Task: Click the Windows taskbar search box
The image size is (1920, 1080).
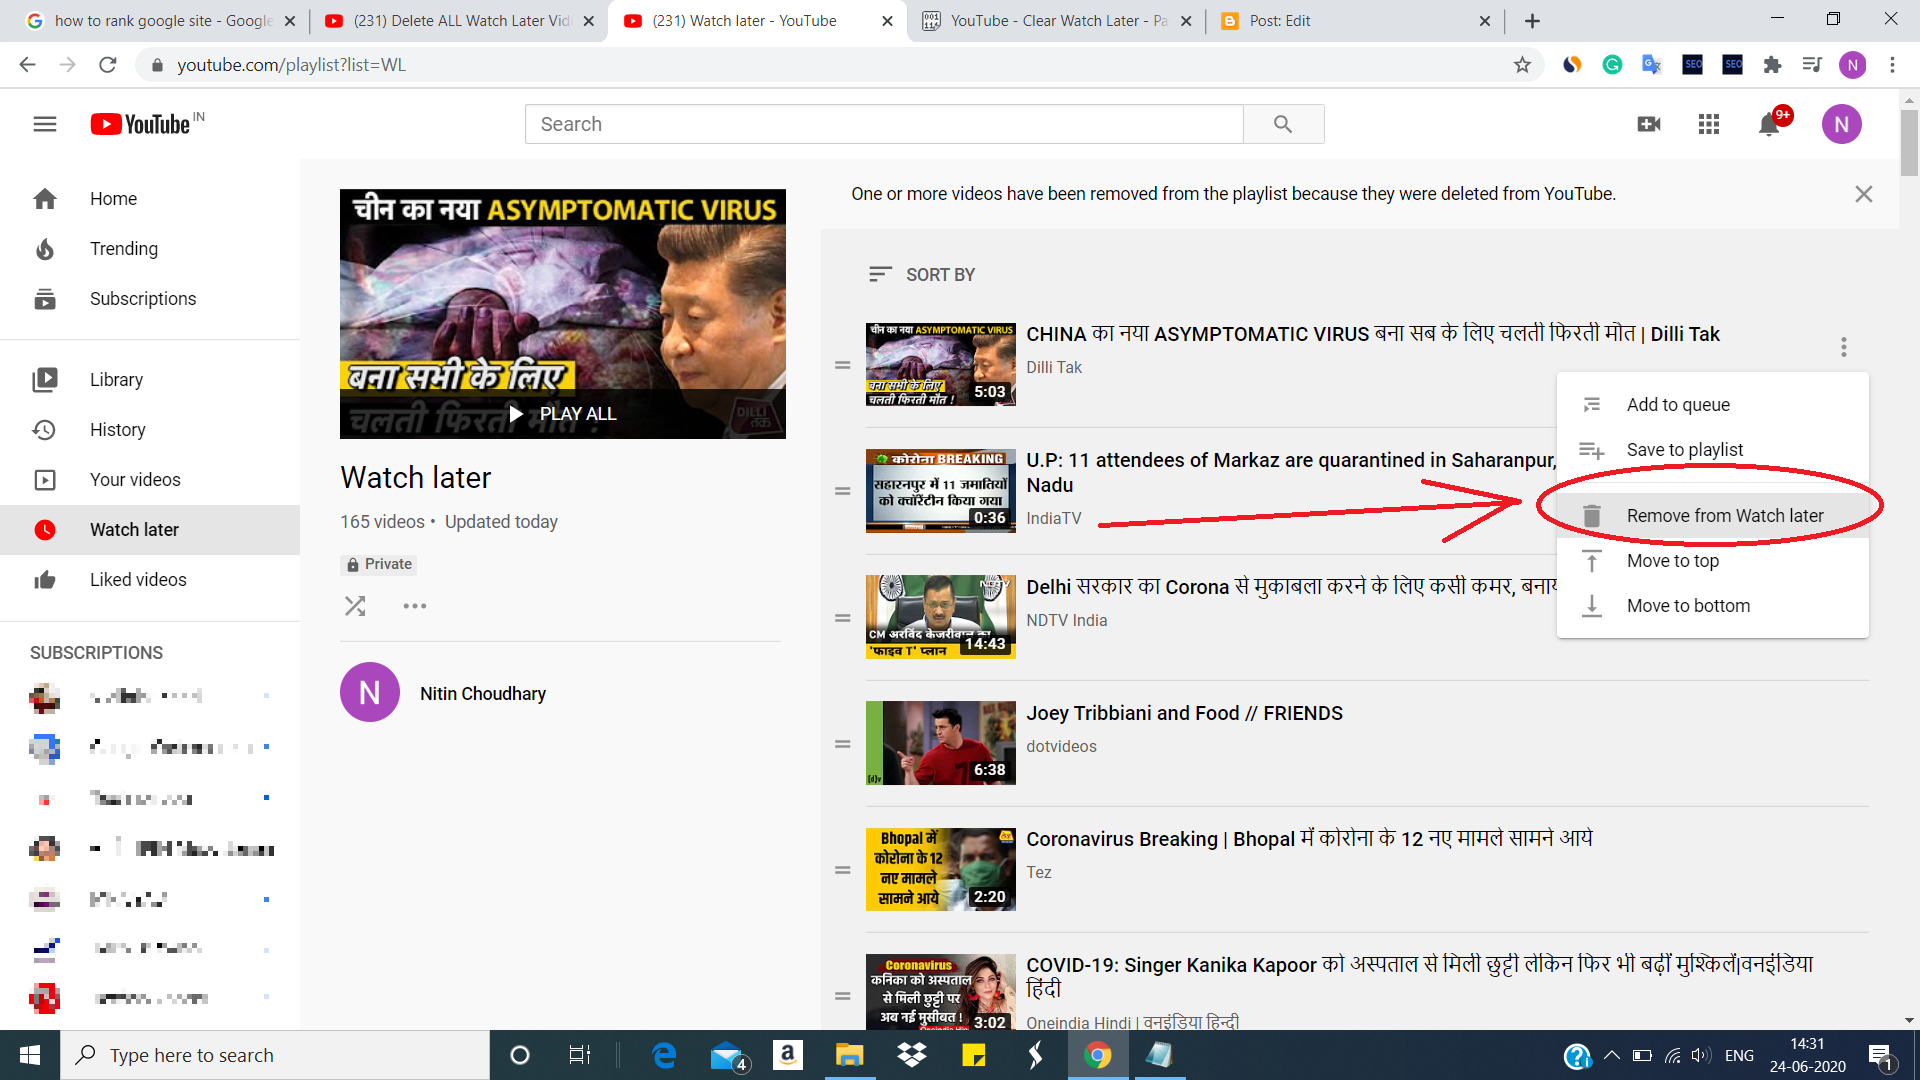Action: (275, 1055)
